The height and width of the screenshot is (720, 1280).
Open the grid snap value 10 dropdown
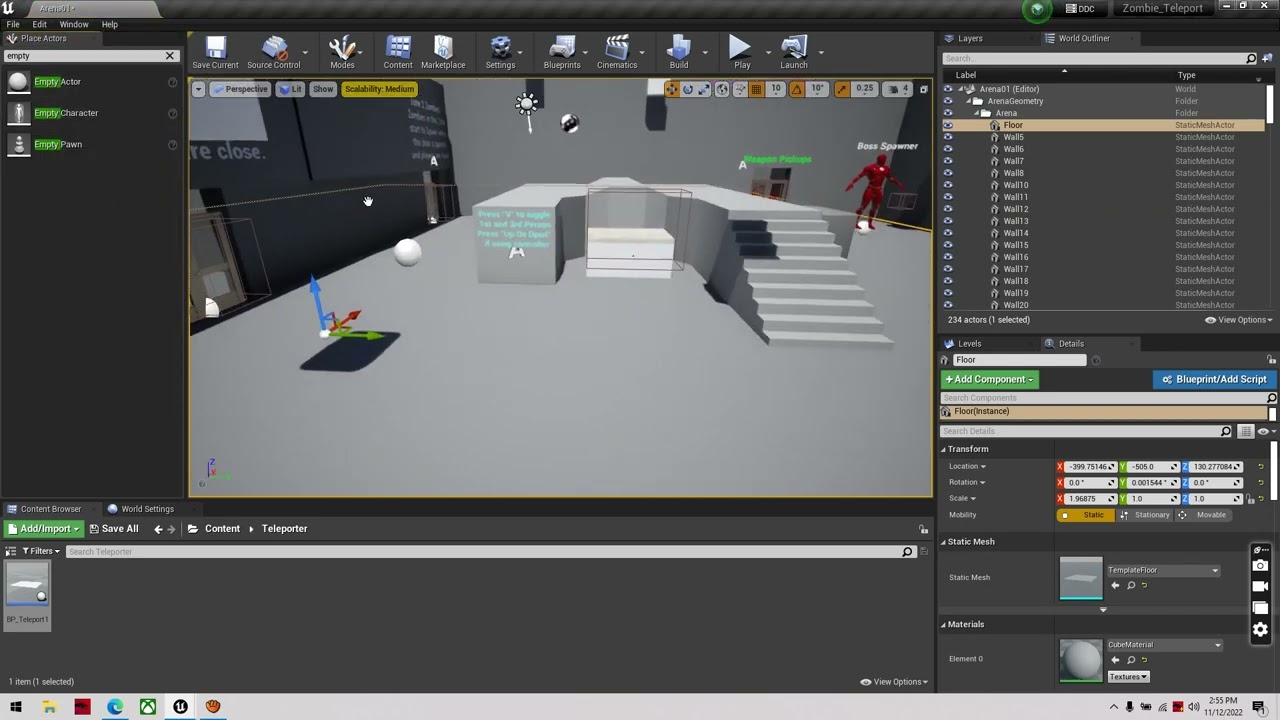(x=775, y=89)
